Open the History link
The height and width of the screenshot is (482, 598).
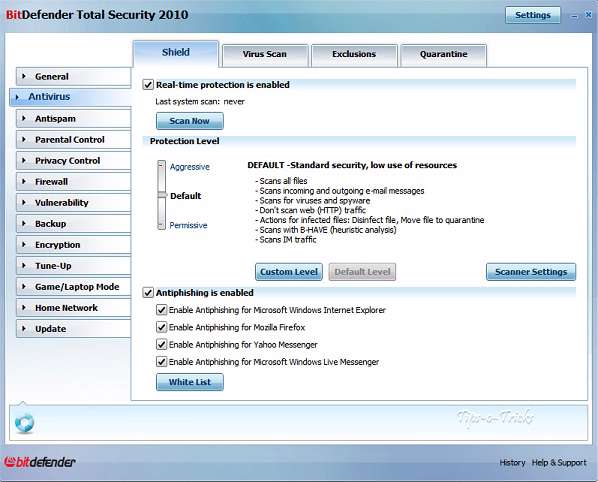512,463
